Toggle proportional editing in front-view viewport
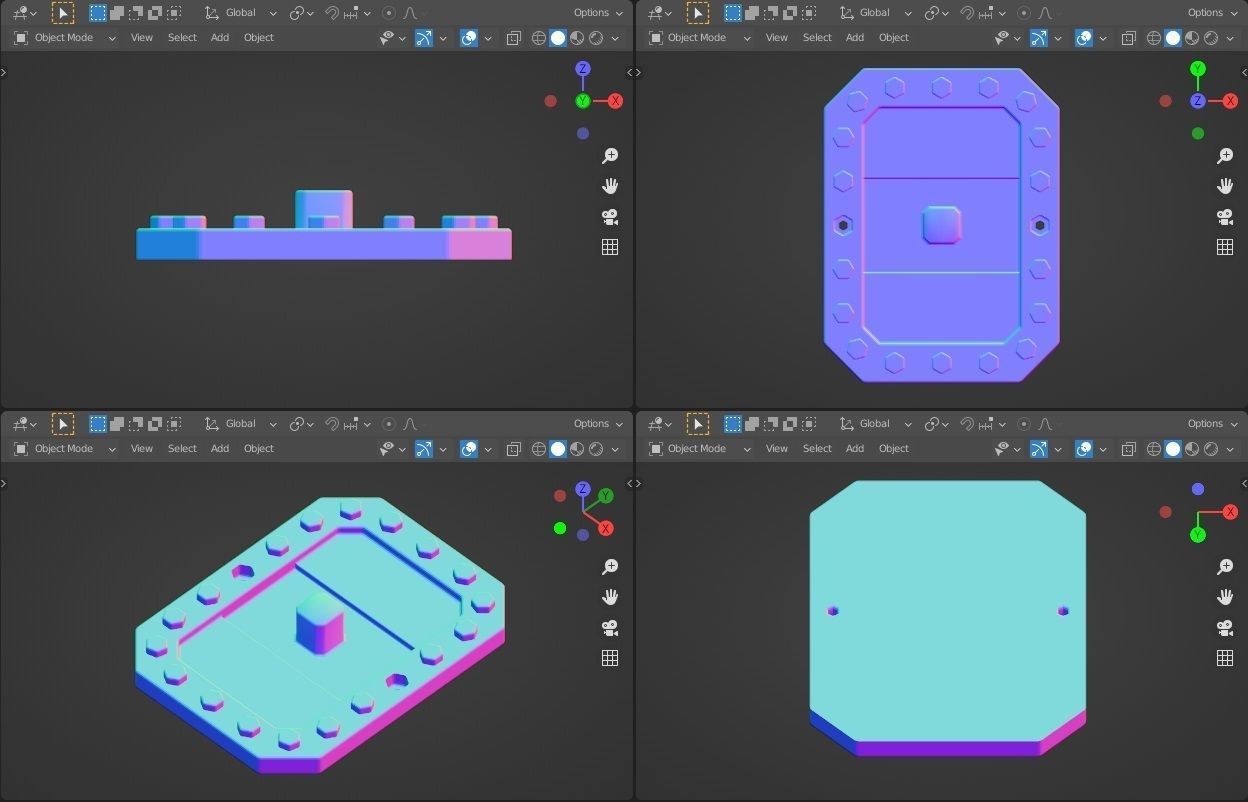This screenshot has height=802, width=1248. pos(389,13)
